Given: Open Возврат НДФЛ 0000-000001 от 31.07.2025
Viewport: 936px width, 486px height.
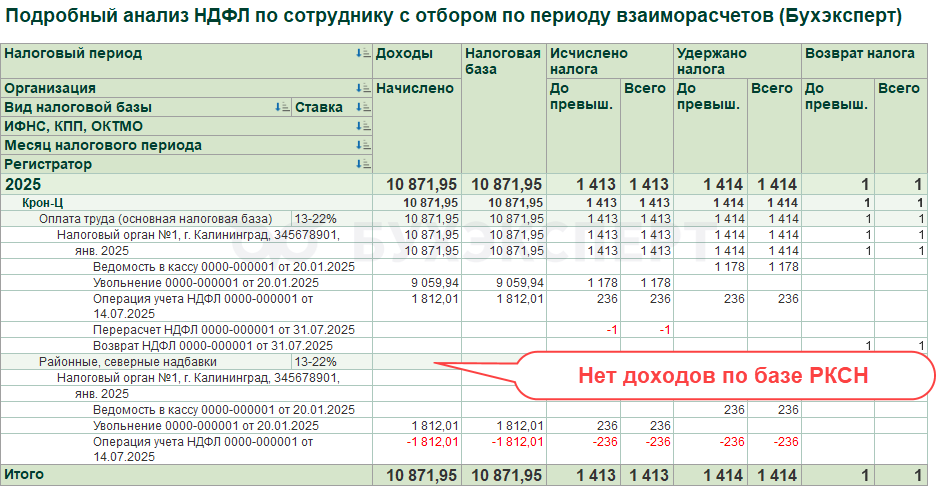Looking at the screenshot, I should coord(213,346).
